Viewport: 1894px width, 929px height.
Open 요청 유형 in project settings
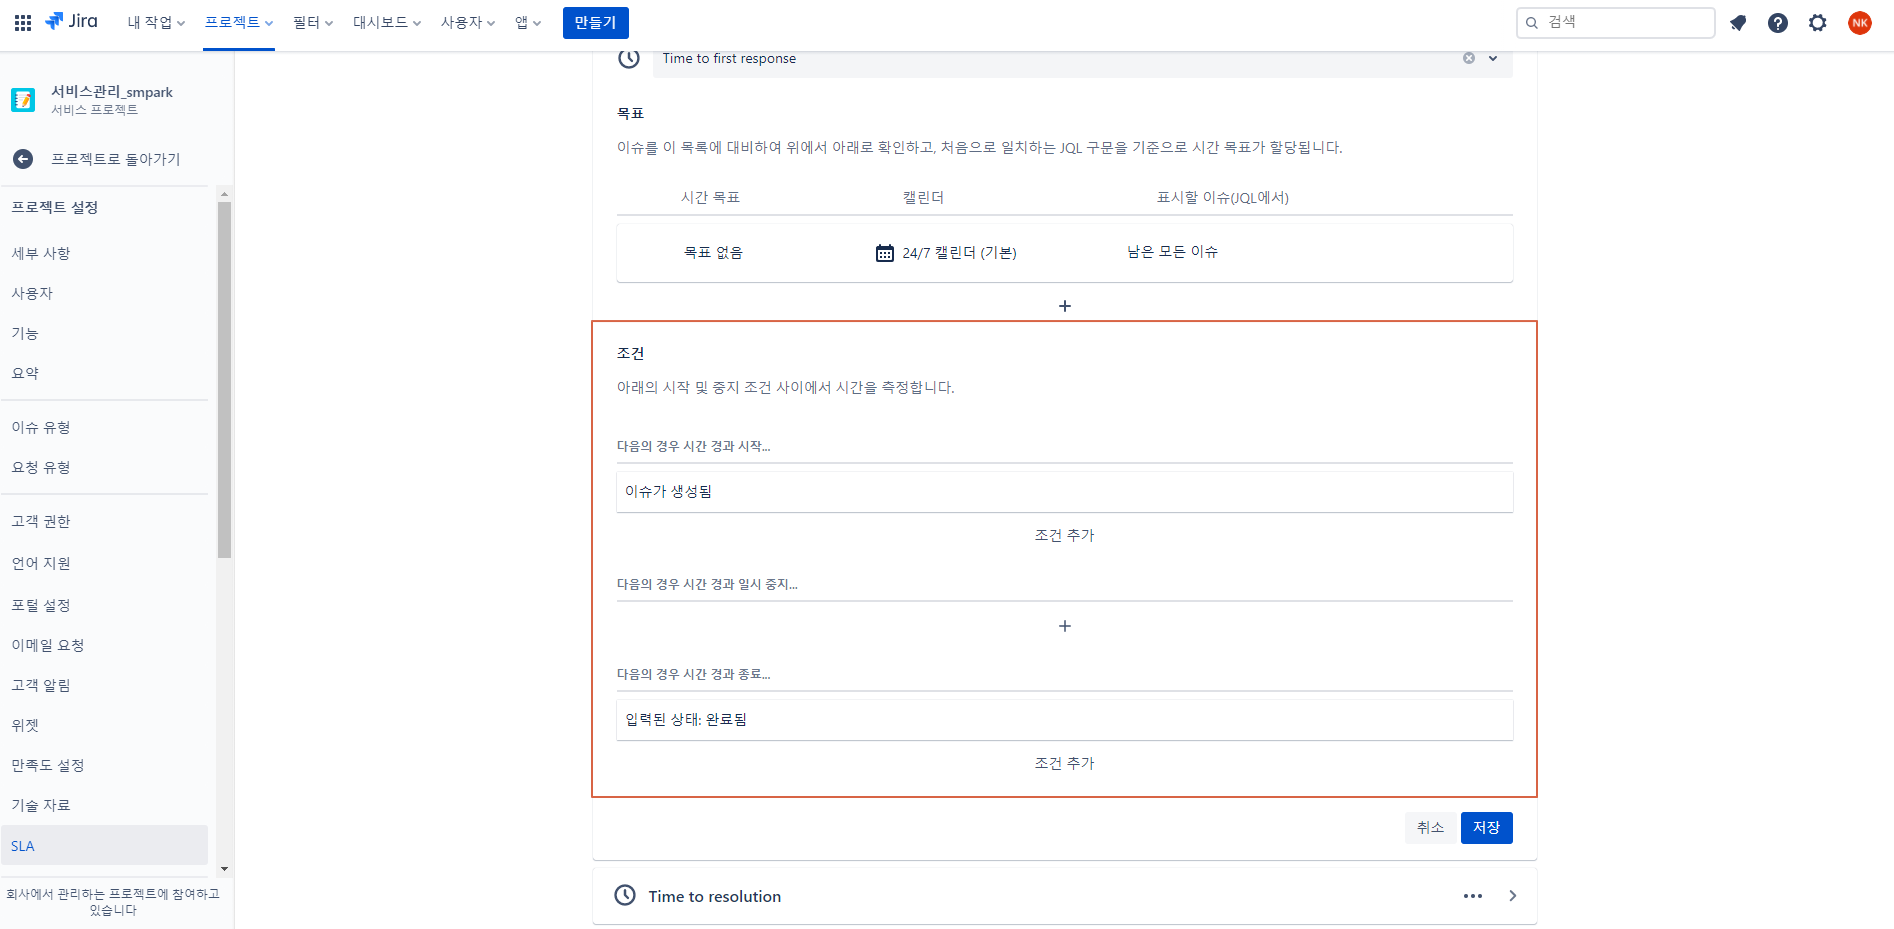click(x=41, y=467)
